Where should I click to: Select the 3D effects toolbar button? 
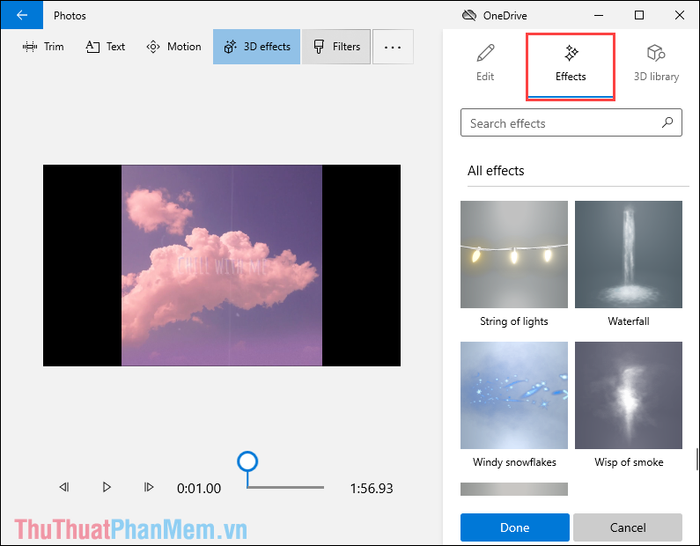pyautogui.click(x=257, y=47)
